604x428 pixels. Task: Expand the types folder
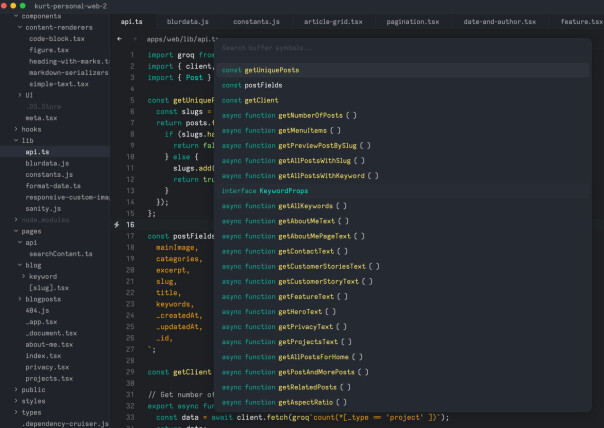pyautogui.click(x=16, y=412)
